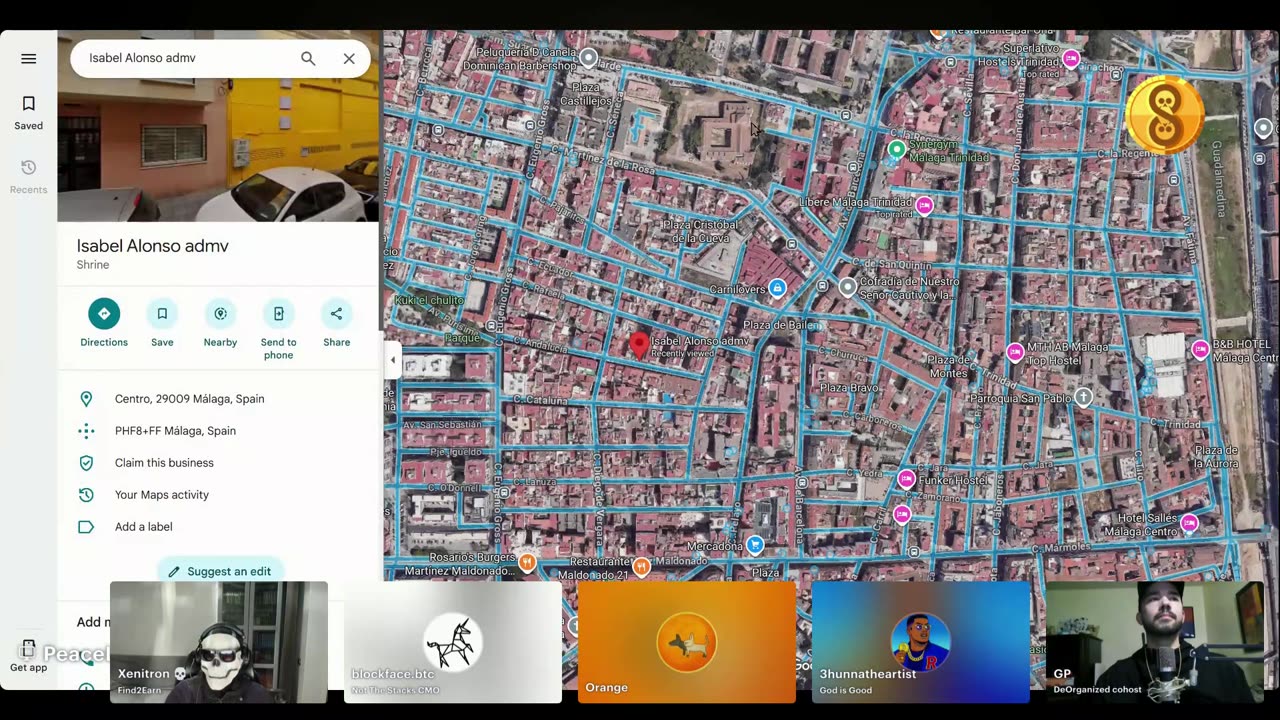The height and width of the screenshot is (720, 1280).
Task: Click the Mercadona shopping marker
Action: pyautogui.click(x=755, y=546)
